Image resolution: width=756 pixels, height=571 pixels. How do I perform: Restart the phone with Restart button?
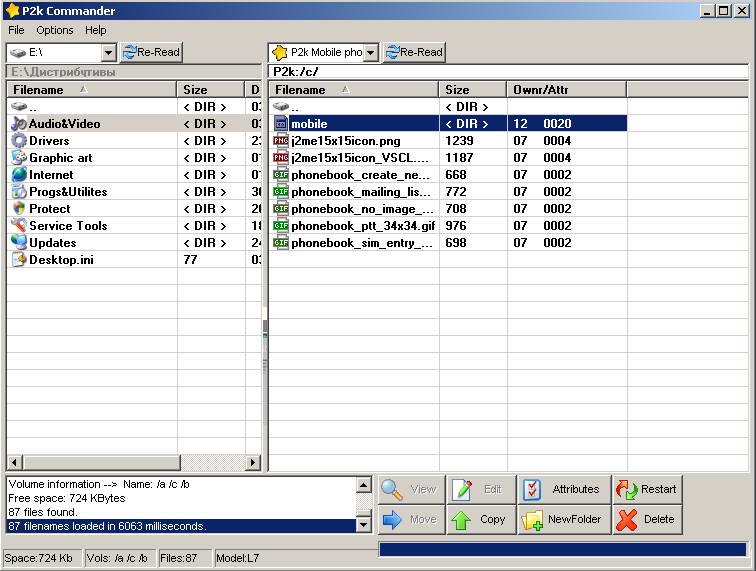[648, 489]
